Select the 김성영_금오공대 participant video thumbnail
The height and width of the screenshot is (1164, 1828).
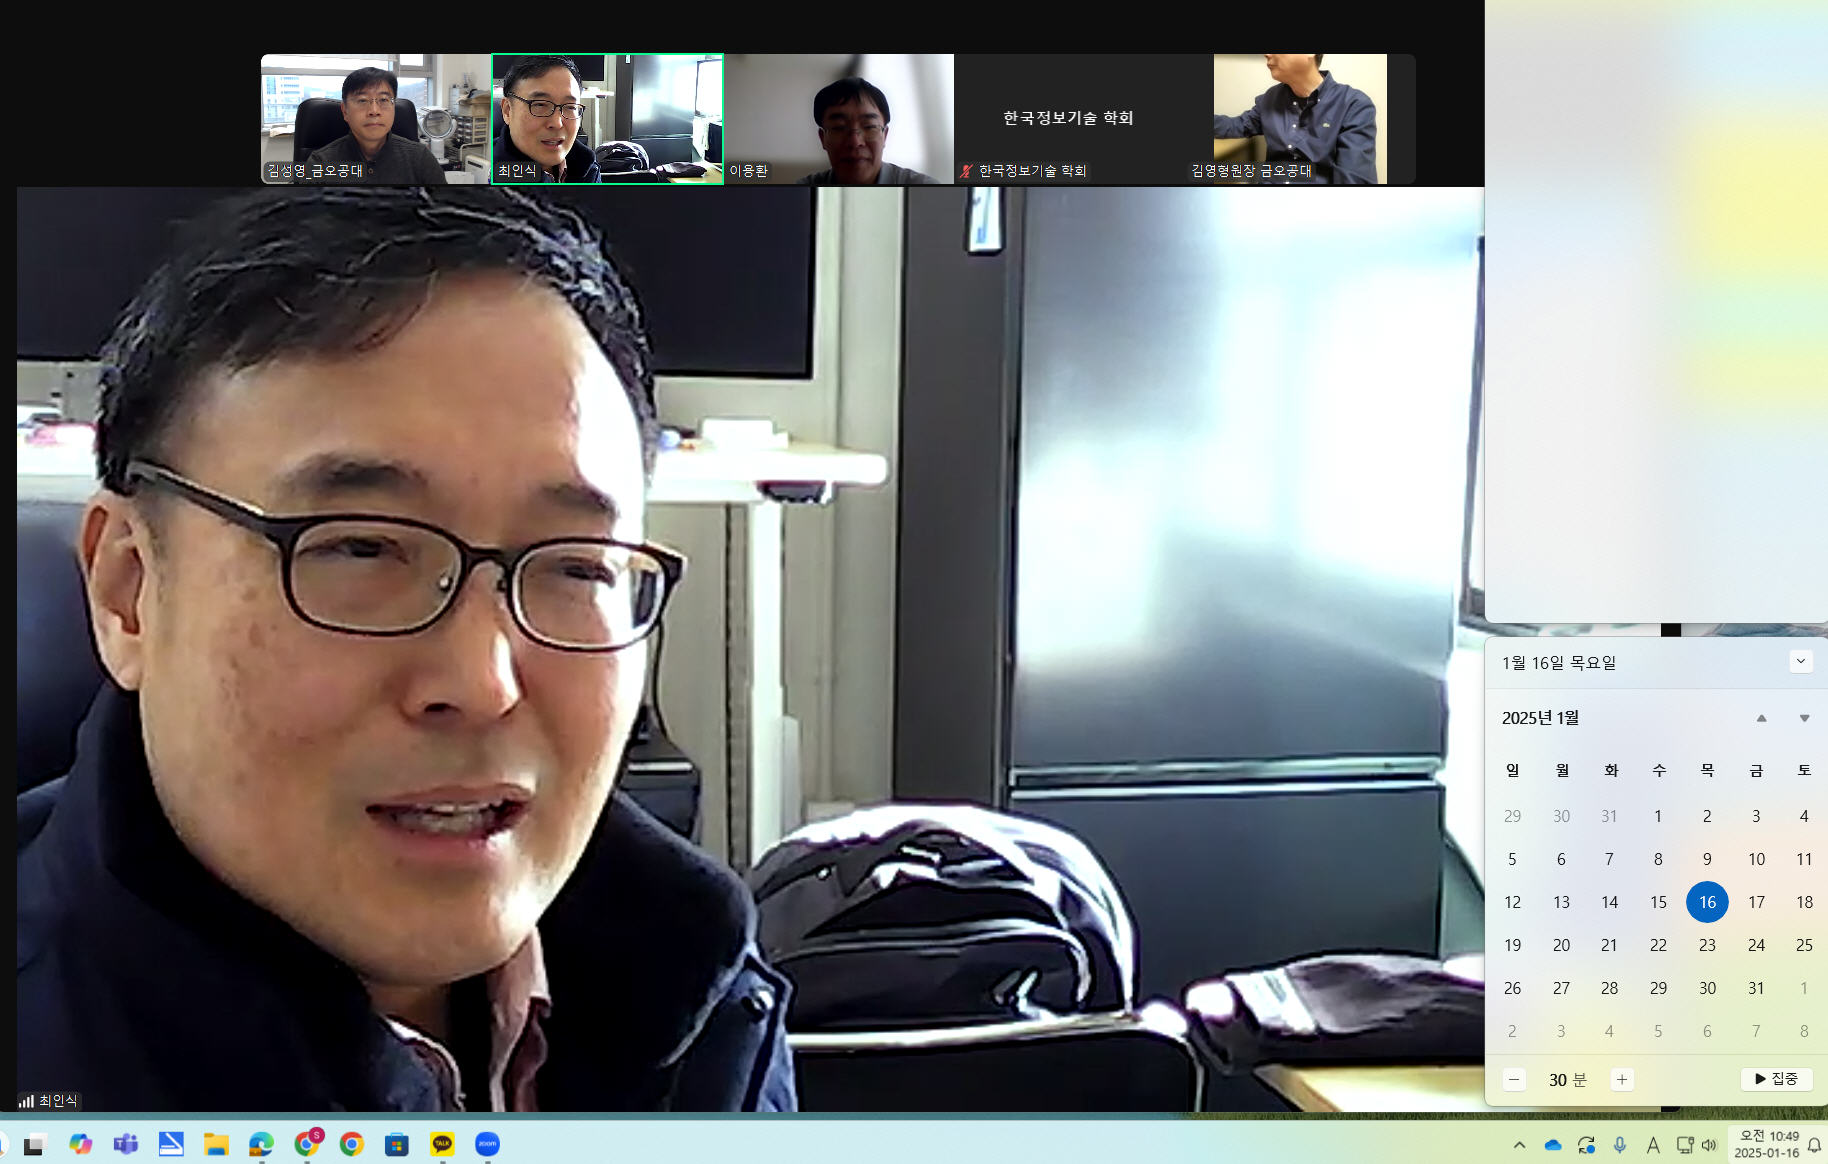376,119
